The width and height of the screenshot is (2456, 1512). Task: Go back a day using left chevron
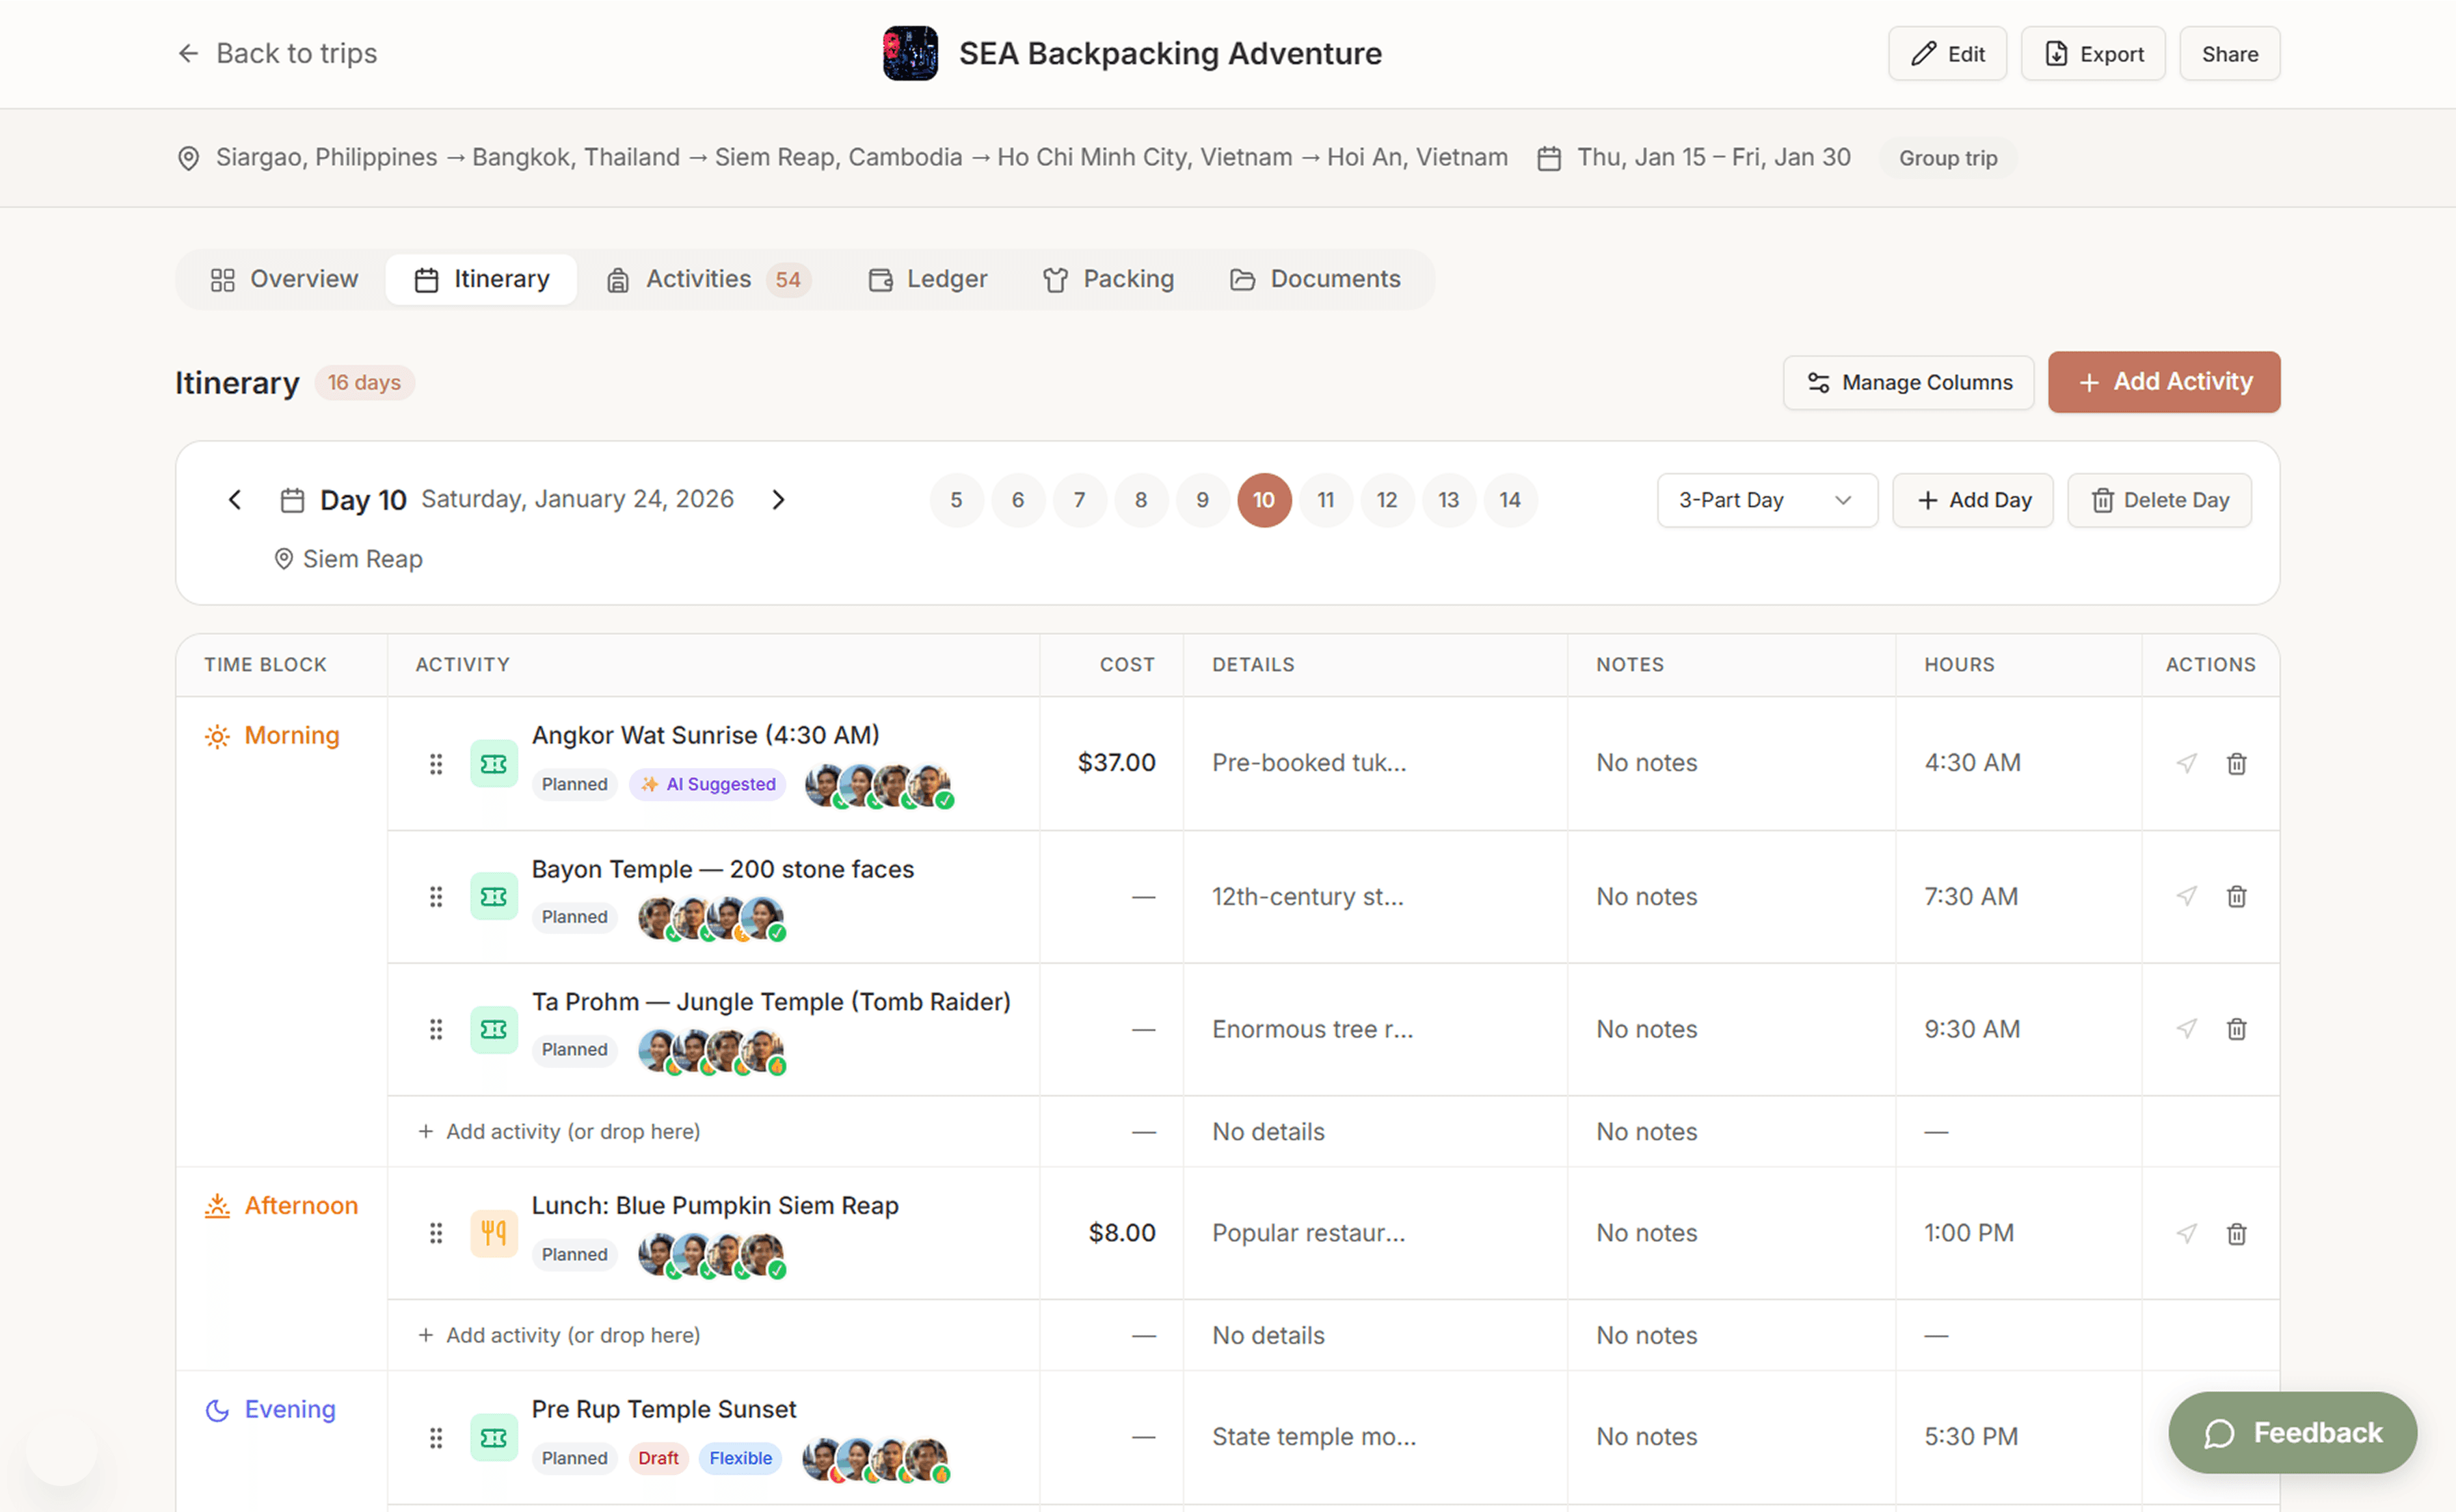tap(235, 499)
